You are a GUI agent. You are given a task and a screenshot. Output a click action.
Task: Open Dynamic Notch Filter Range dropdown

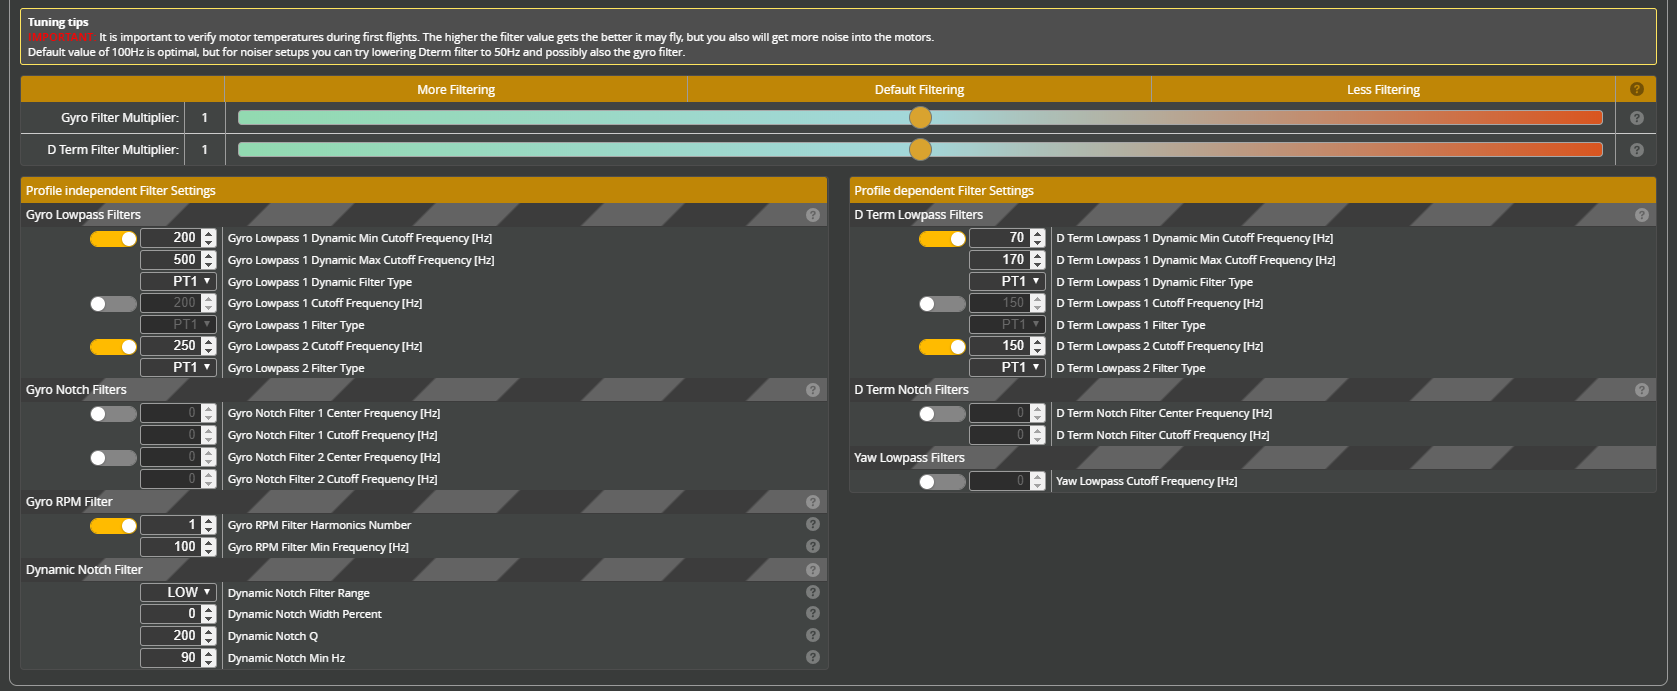point(179,592)
